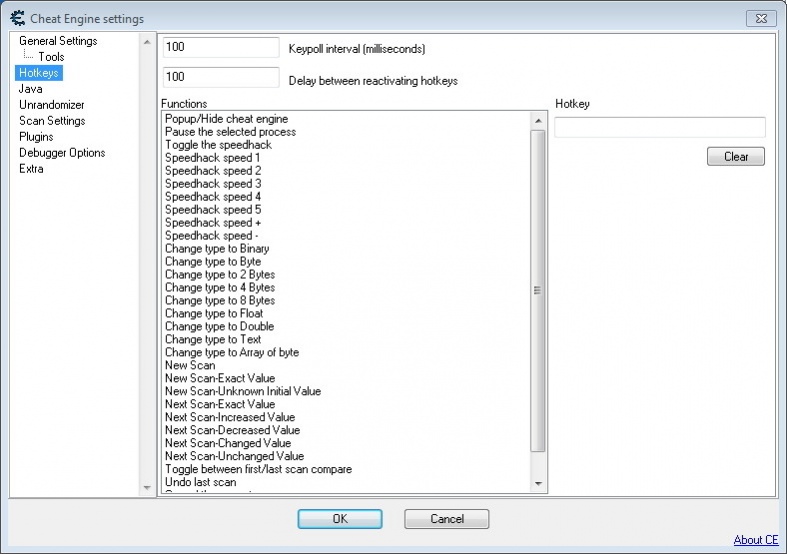Go to Unrandomizer settings
Screen dimensions: 787x554
[52, 105]
